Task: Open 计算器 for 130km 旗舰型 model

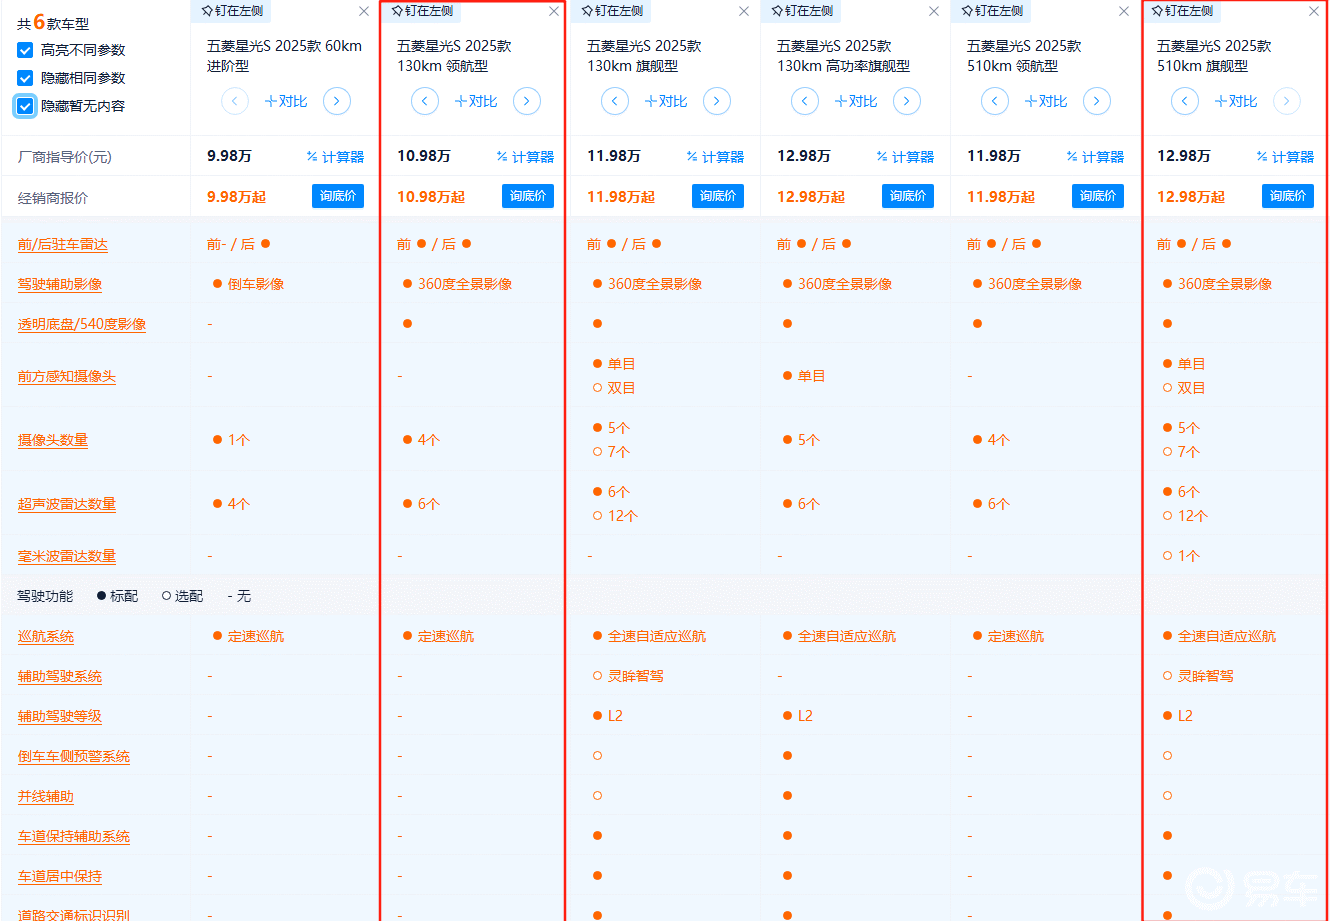Action: point(715,157)
